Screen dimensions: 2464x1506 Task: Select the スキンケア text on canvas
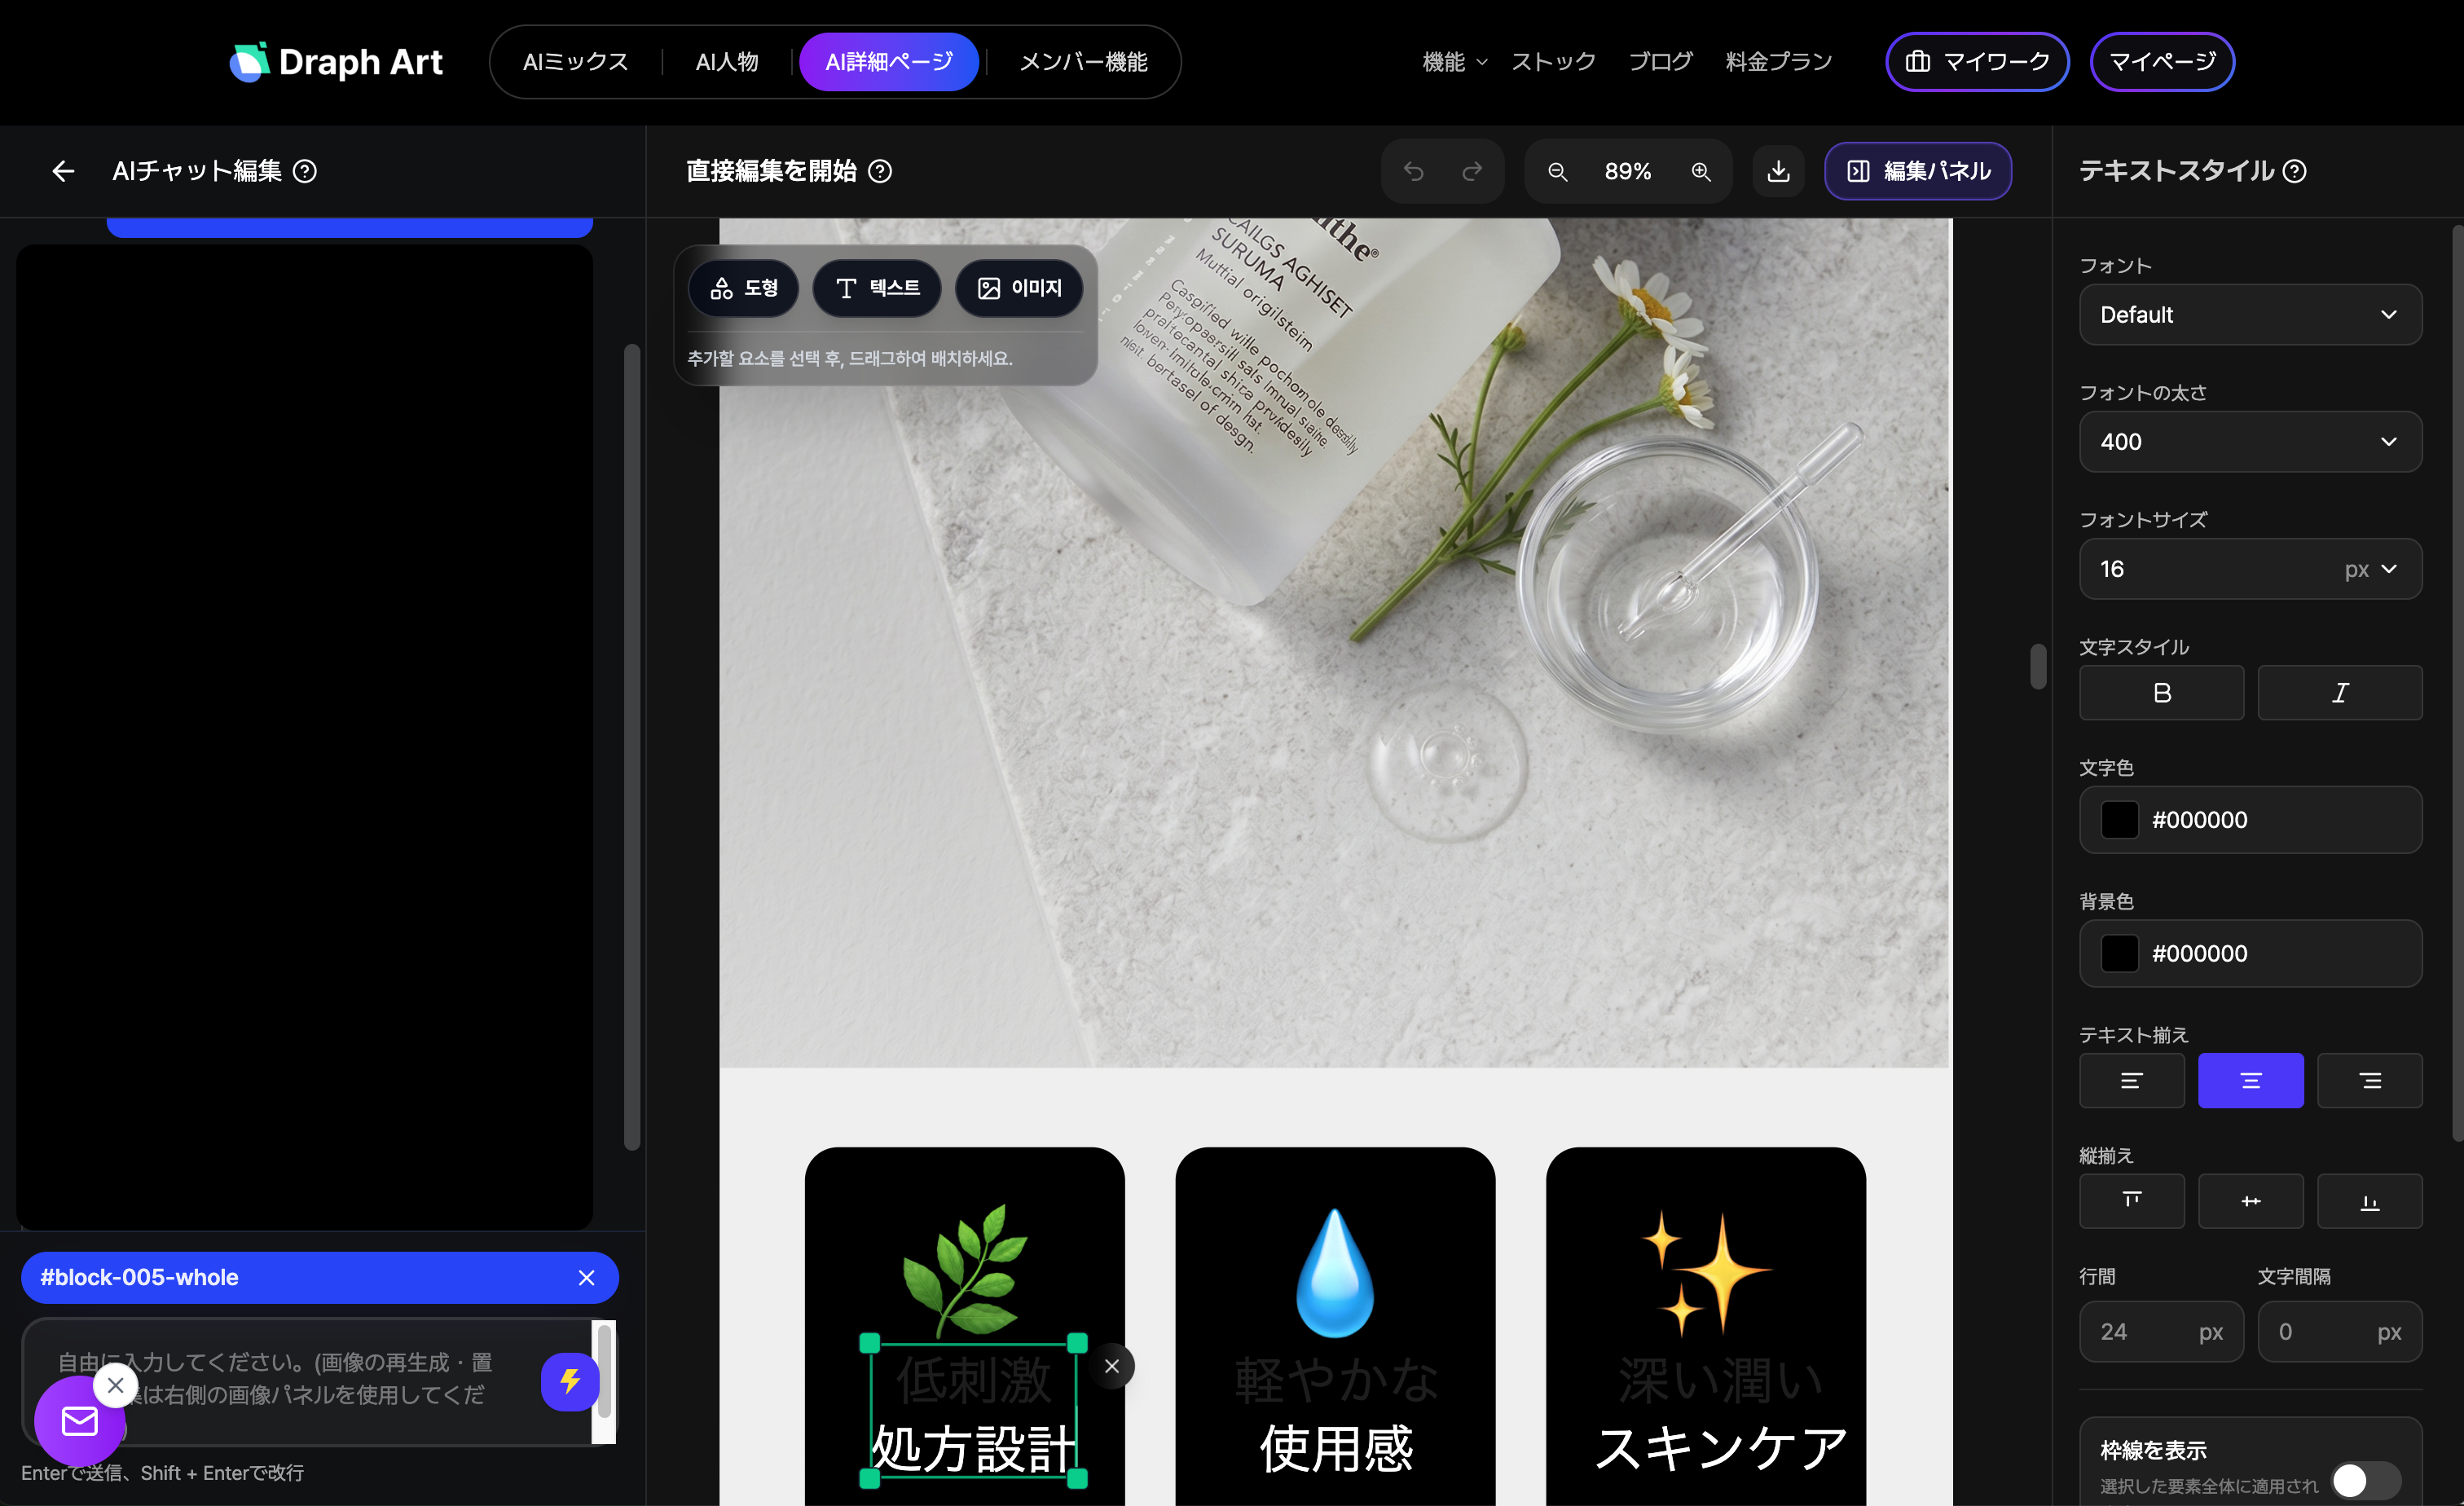(1720, 1448)
